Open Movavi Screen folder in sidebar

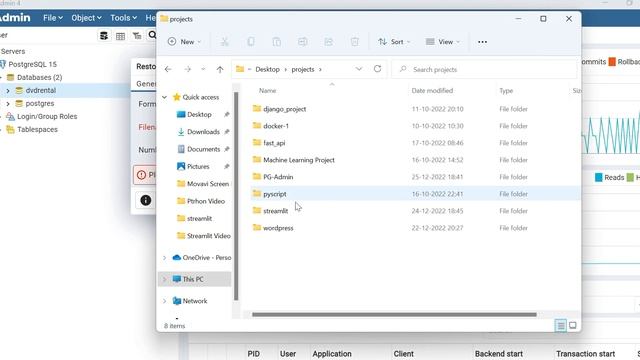(x=203, y=184)
